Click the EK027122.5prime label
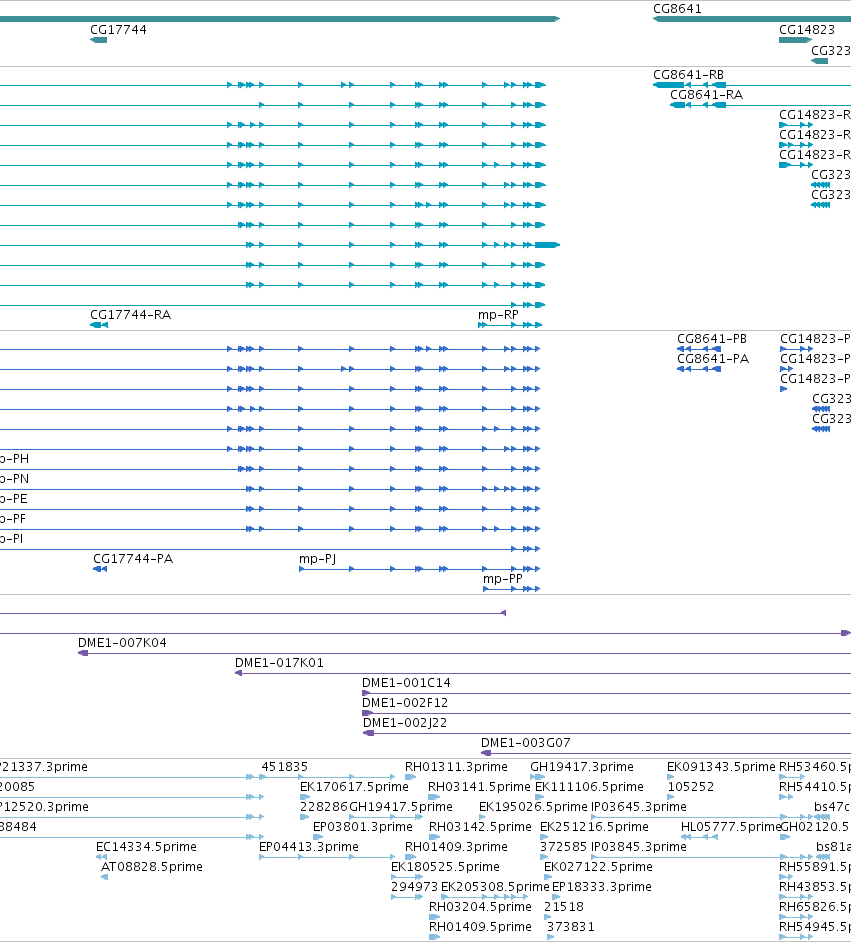Image resolution: width=851 pixels, height=942 pixels. click(x=598, y=866)
